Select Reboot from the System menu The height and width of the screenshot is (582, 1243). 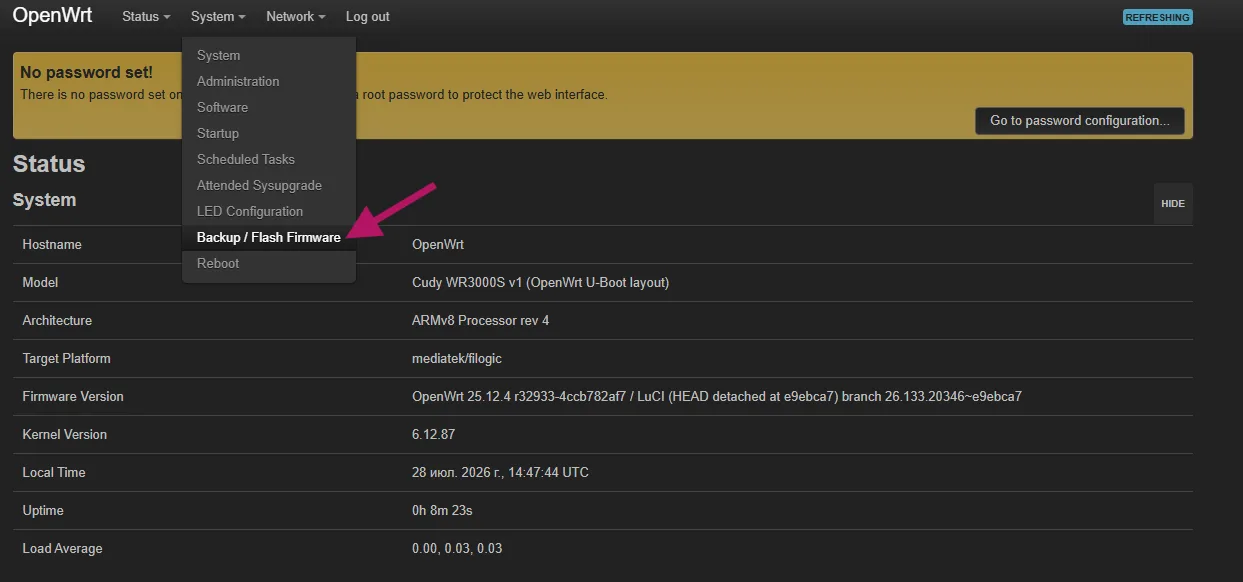pos(269,263)
